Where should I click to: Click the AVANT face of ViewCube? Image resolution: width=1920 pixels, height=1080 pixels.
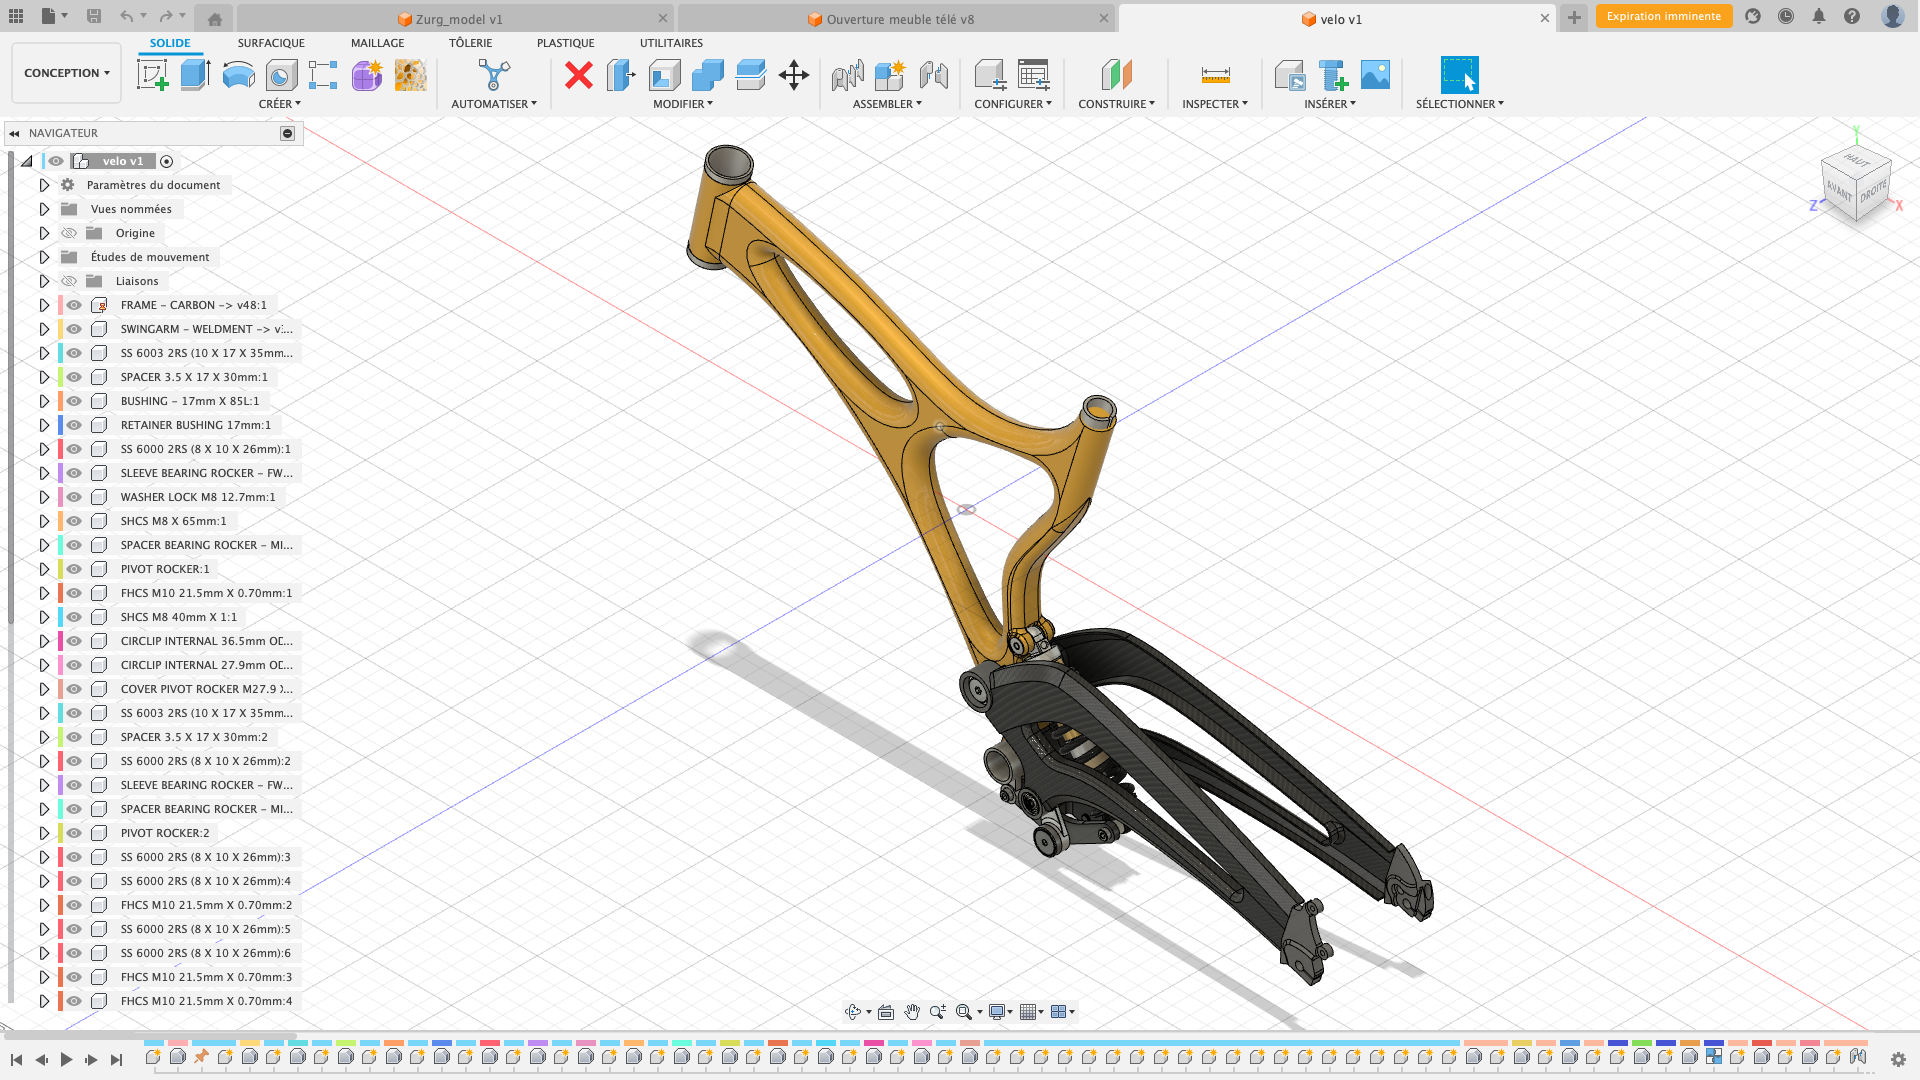tap(1838, 190)
